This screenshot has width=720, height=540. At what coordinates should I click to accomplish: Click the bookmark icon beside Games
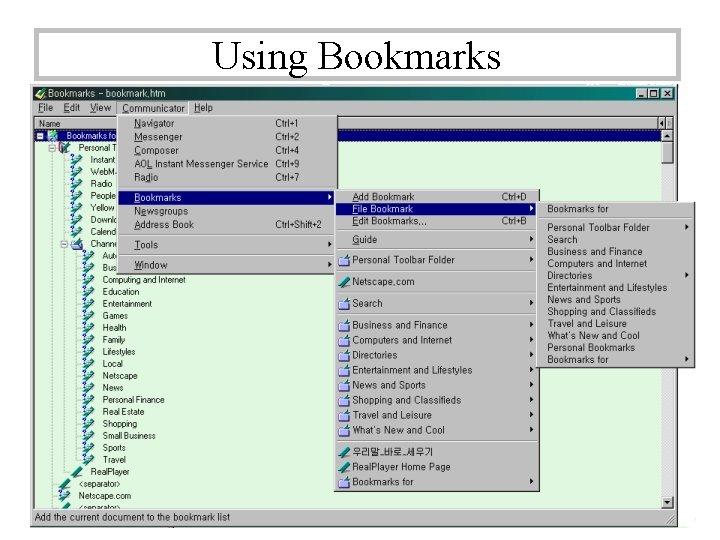[88, 315]
